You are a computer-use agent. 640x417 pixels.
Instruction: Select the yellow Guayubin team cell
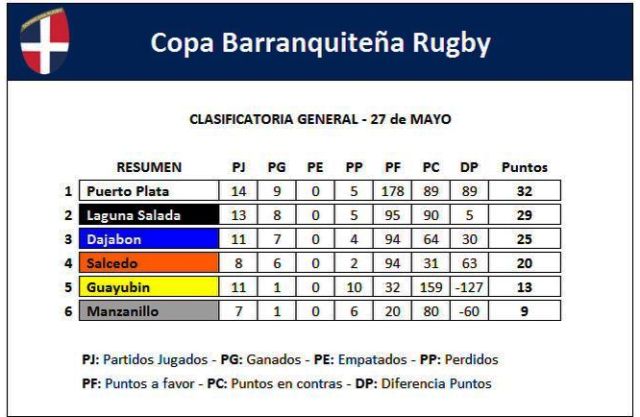(x=149, y=287)
